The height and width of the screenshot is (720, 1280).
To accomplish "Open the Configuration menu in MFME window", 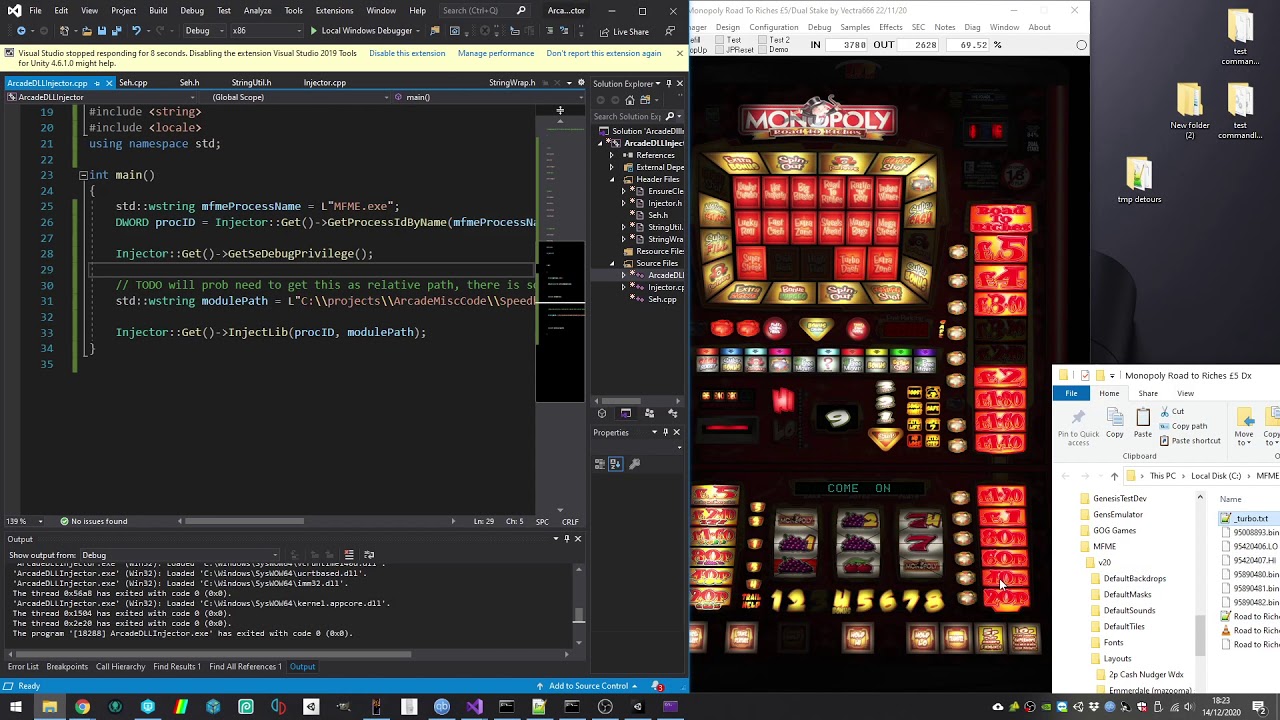I will [773, 27].
